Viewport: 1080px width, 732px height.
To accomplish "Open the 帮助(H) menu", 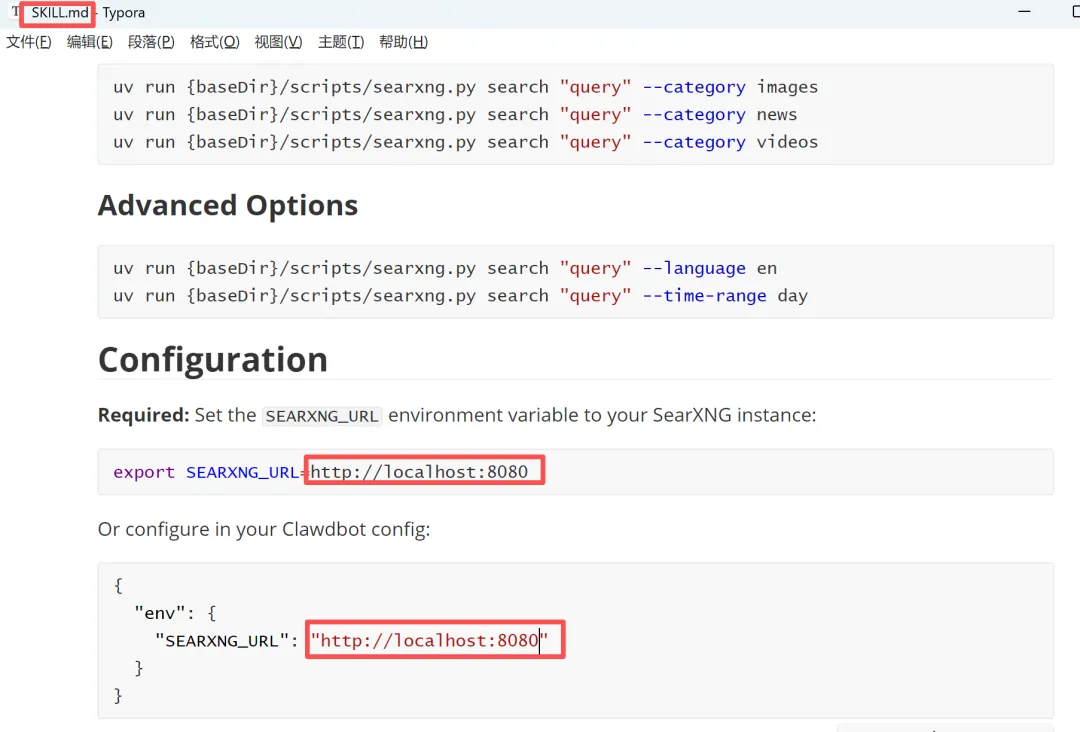I will (x=403, y=42).
